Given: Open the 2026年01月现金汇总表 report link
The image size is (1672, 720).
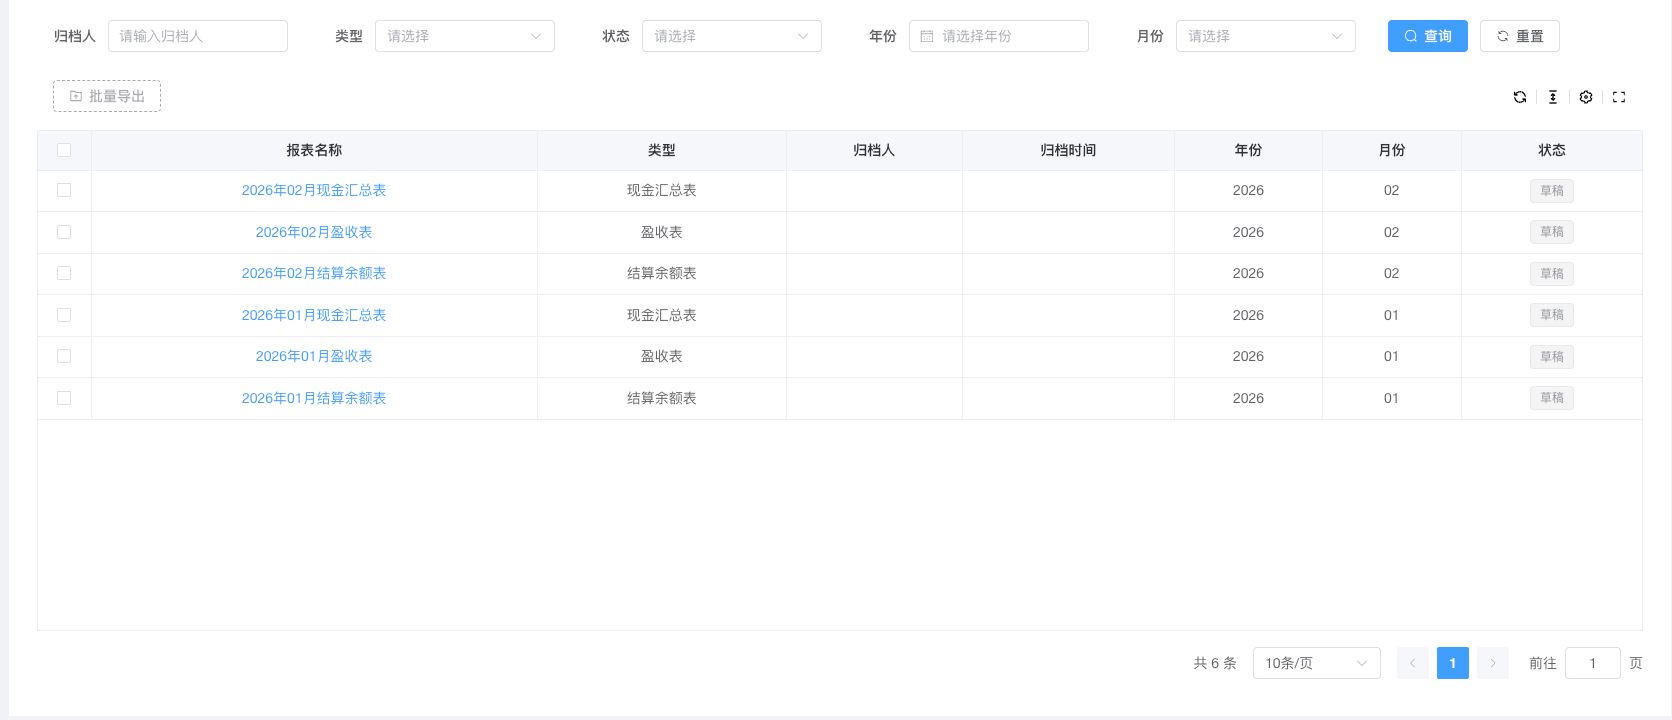Looking at the screenshot, I should (x=314, y=315).
